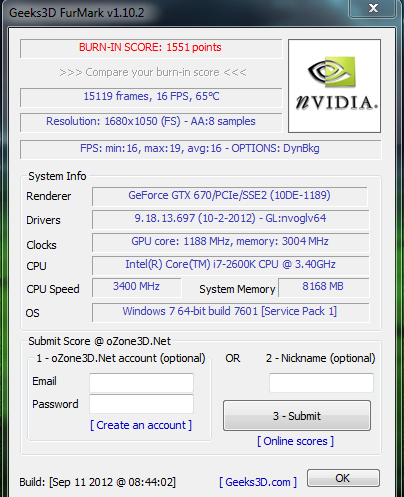Viewport: 404px width, 497px height.
Task: Open the Create an account link
Action: click(141, 425)
